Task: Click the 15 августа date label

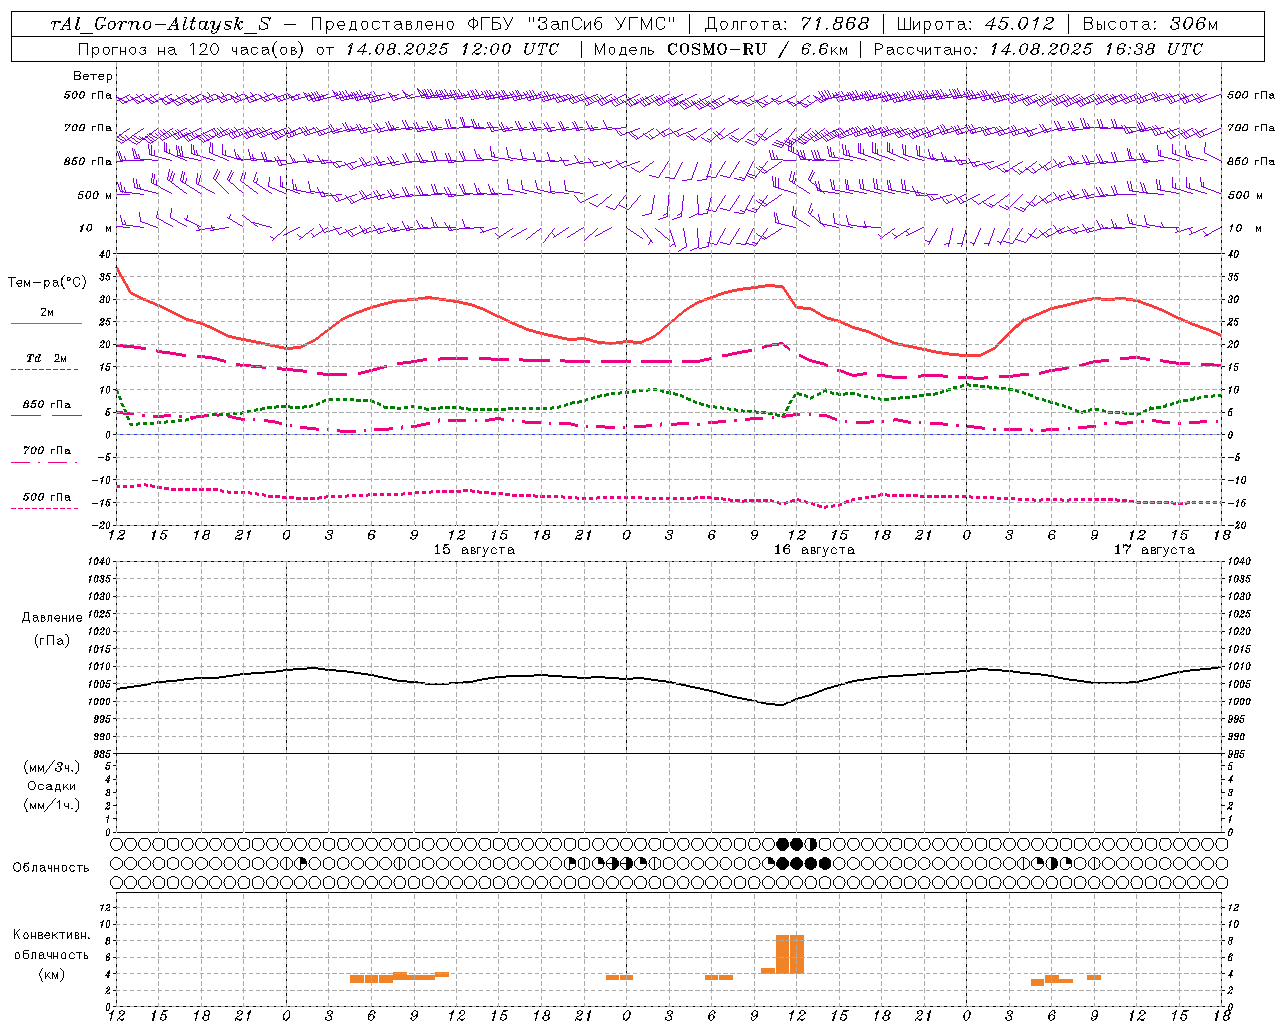Action: [x=474, y=550]
